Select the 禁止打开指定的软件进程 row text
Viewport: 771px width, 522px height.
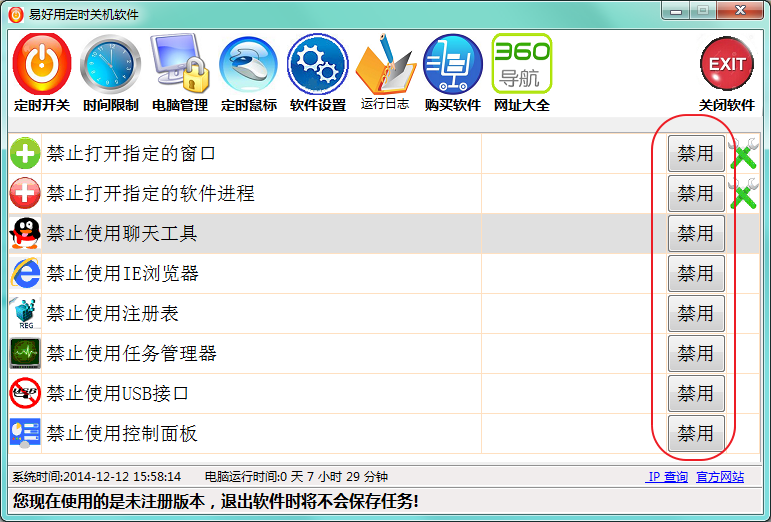[150, 193]
